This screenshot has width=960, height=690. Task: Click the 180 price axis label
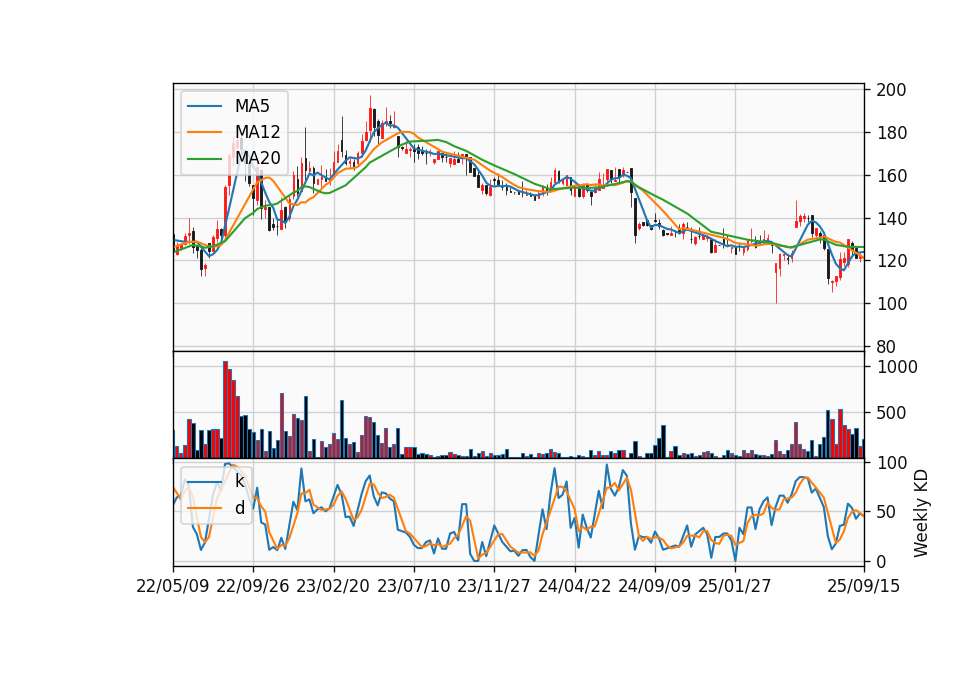tap(891, 133)
